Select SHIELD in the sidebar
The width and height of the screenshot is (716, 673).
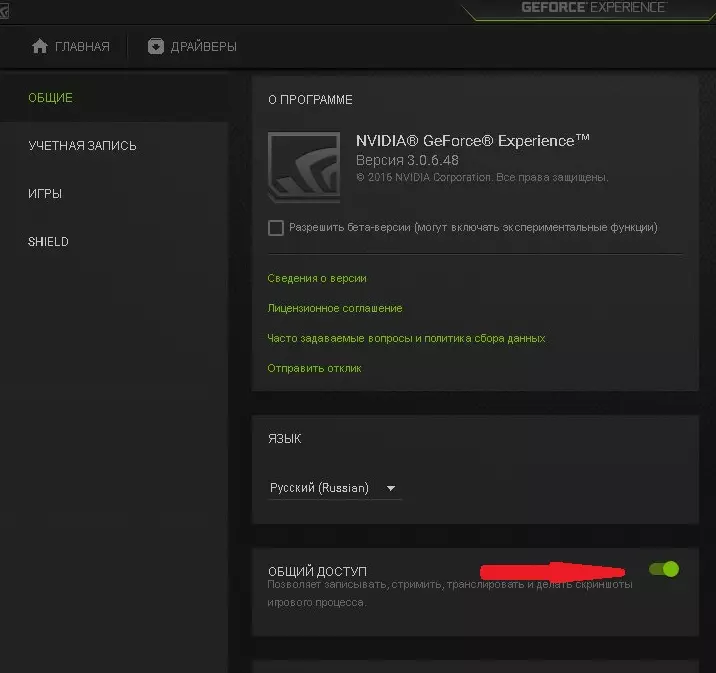(48, 242)
